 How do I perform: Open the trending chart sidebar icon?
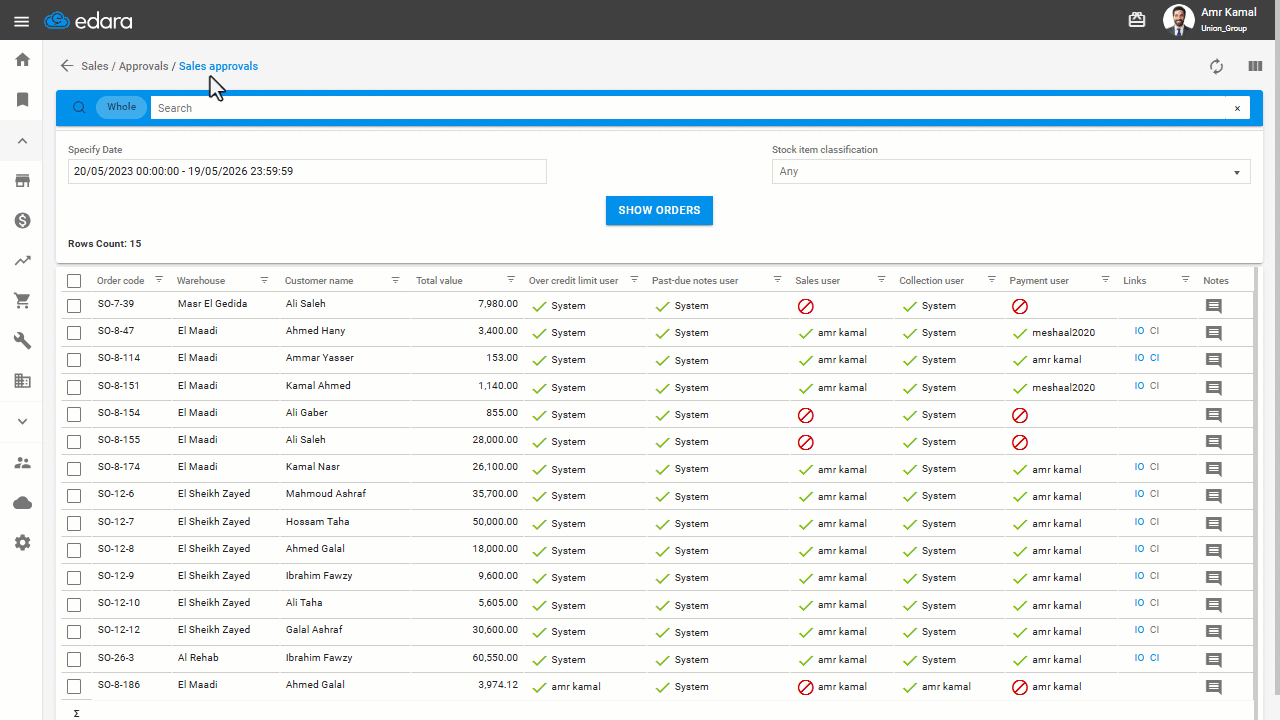(x=22, y=261)
